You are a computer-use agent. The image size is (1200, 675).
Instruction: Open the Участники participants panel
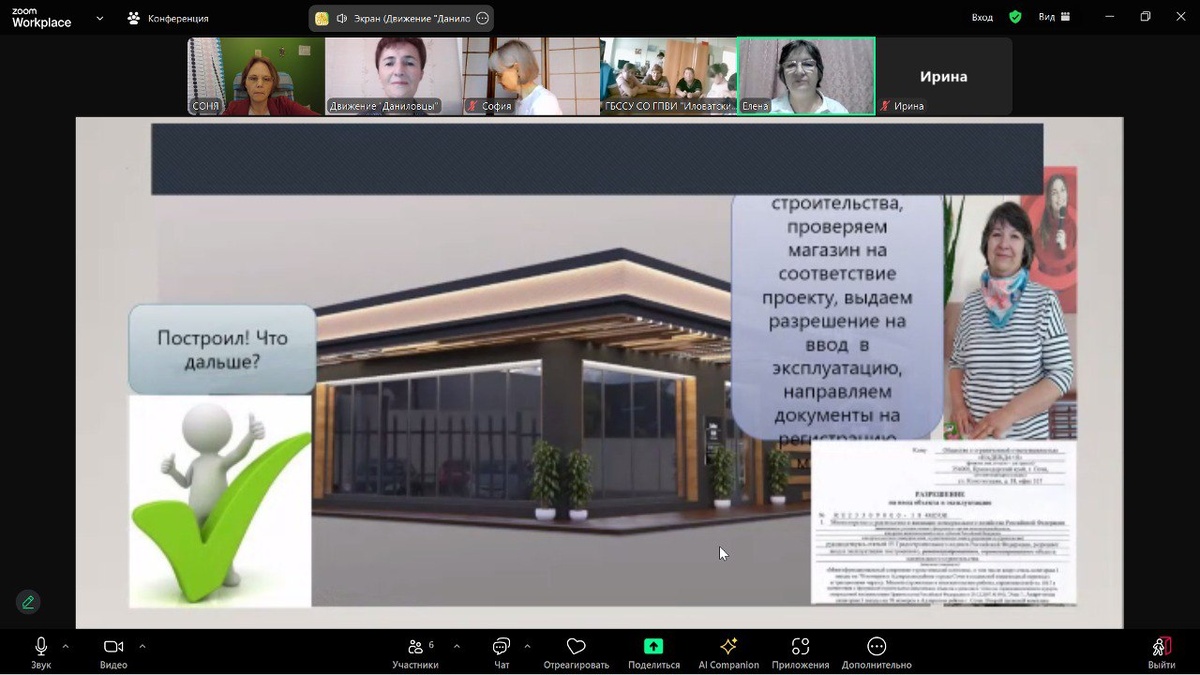pyautogui.click(x=415, y=646)
